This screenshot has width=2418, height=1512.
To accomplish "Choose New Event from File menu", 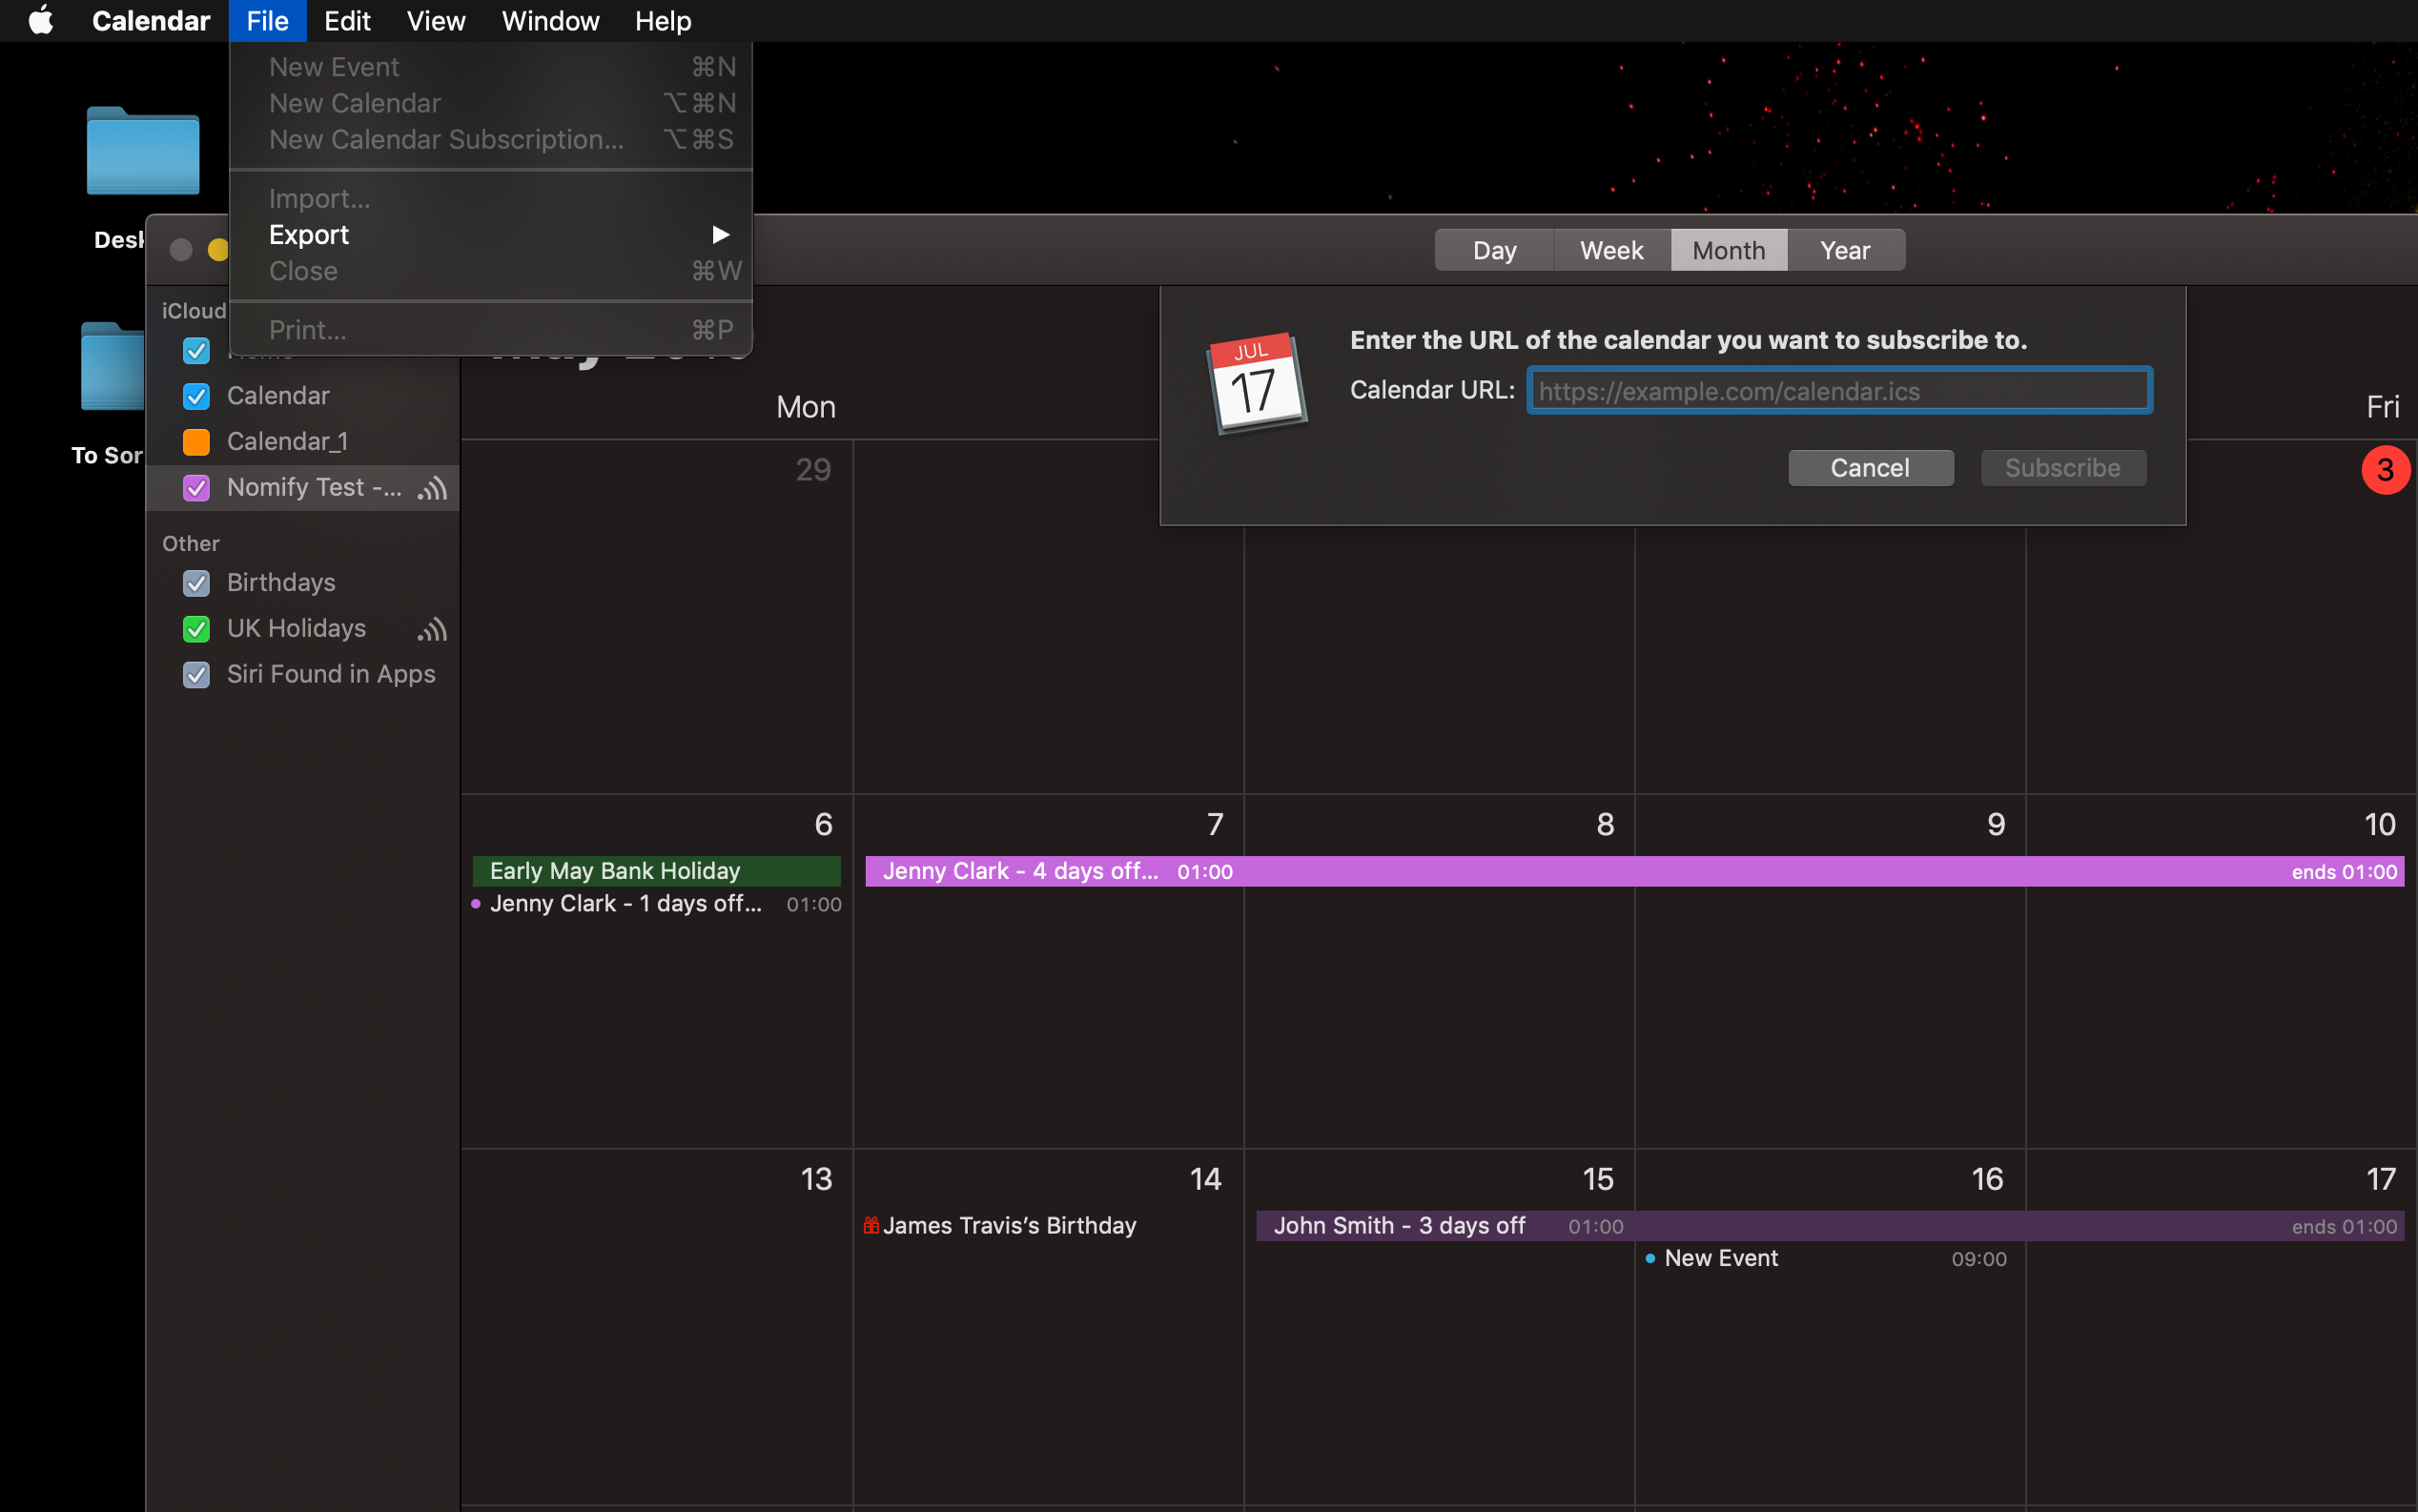I will 490,67.
